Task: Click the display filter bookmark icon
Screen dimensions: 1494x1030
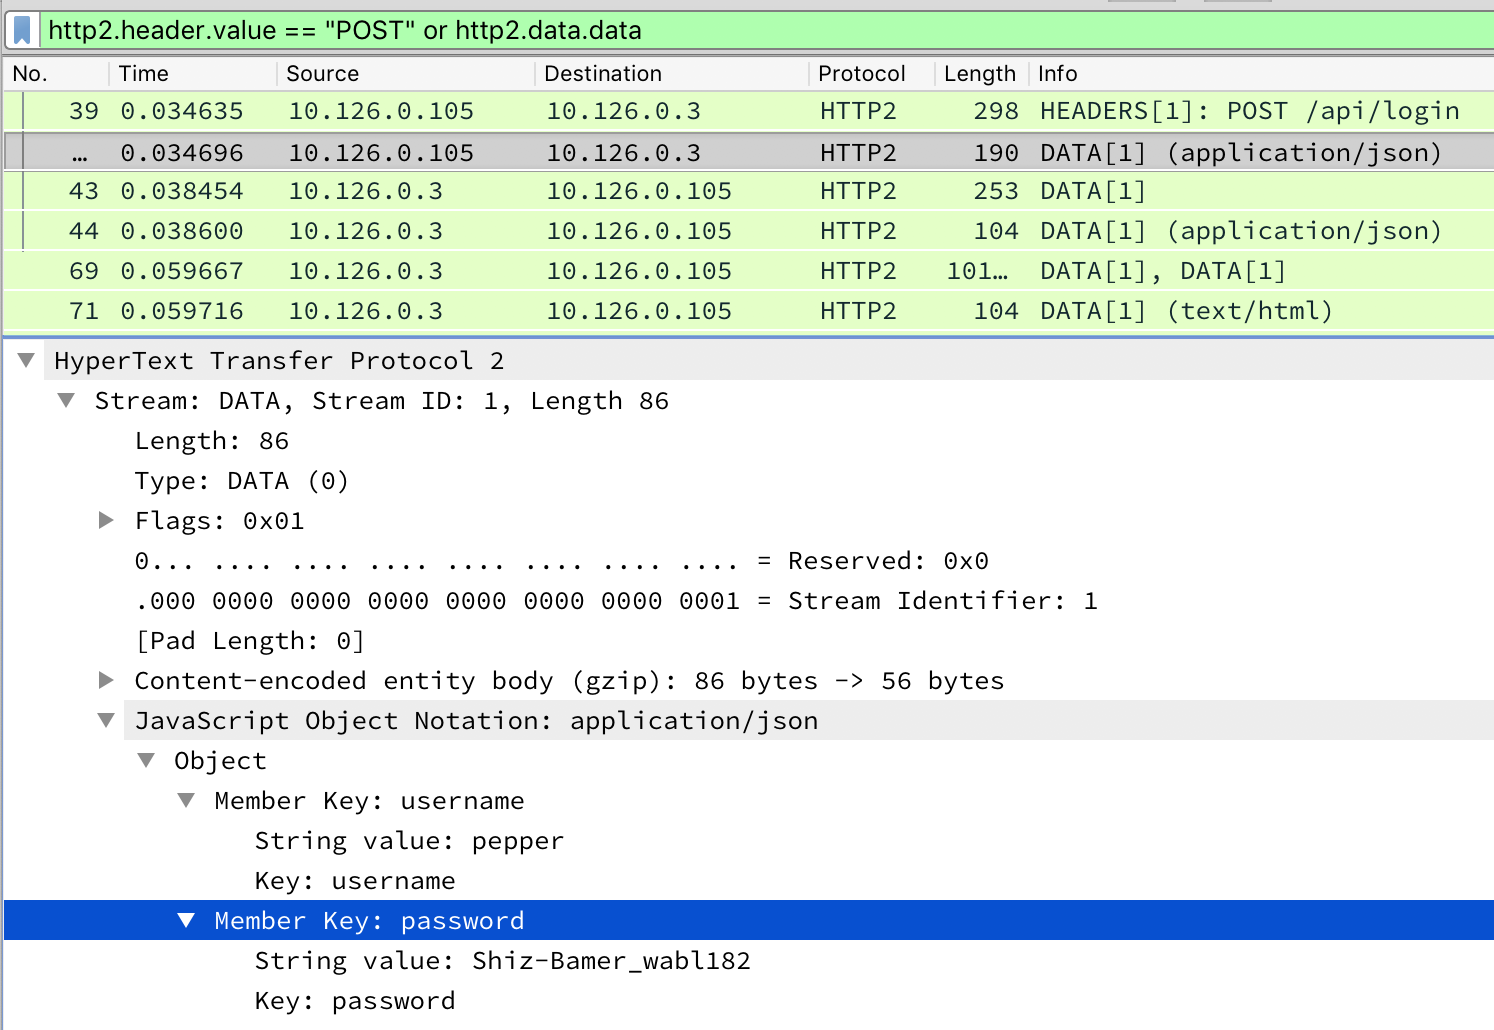Action: [22, 30]
